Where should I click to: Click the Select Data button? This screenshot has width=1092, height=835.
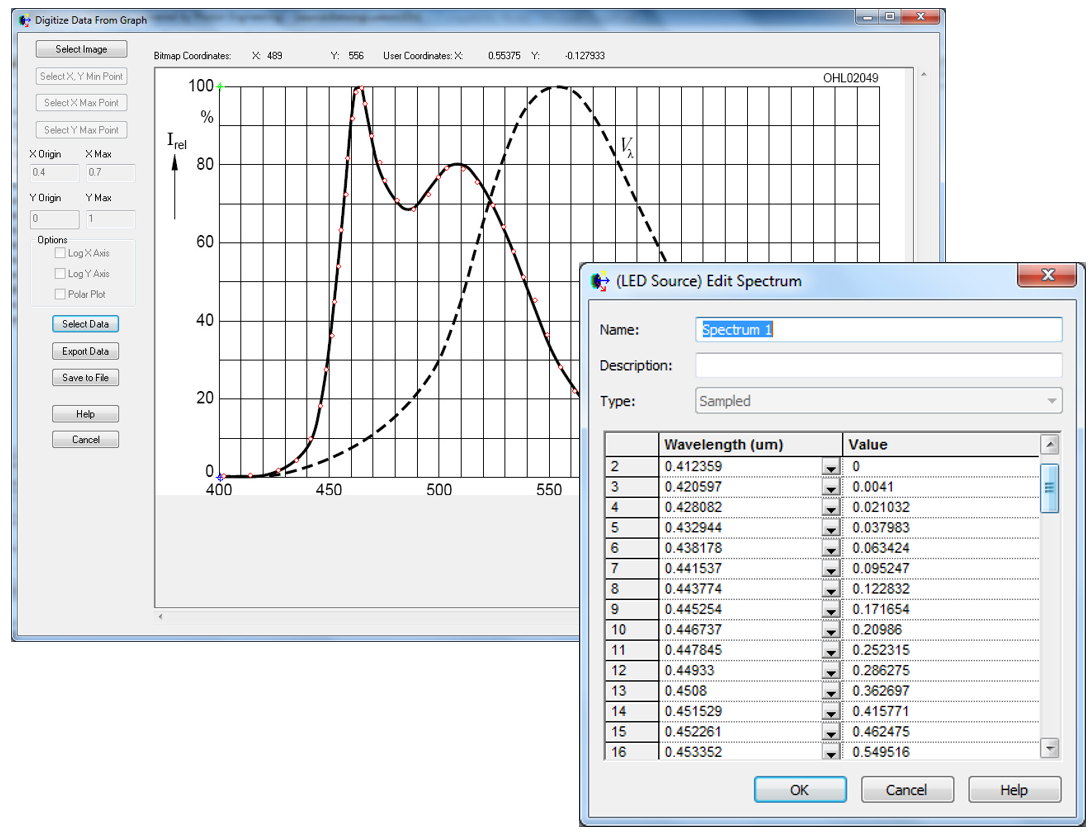tap(86, 324)
